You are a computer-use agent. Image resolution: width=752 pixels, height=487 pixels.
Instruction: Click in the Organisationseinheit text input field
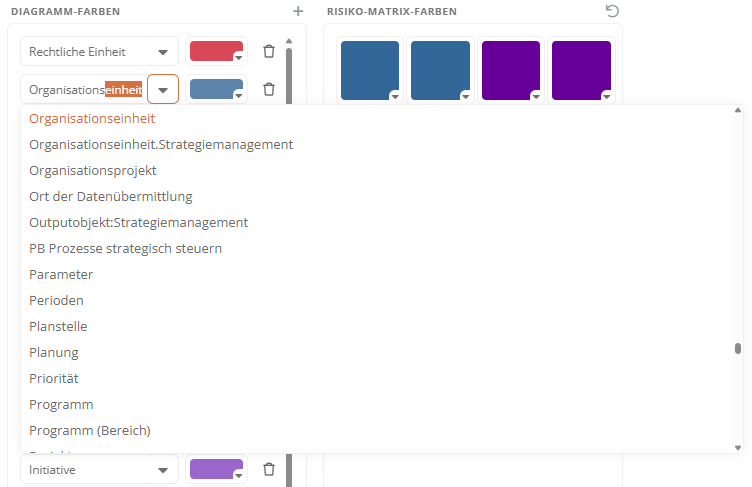[x=85, y=90]
